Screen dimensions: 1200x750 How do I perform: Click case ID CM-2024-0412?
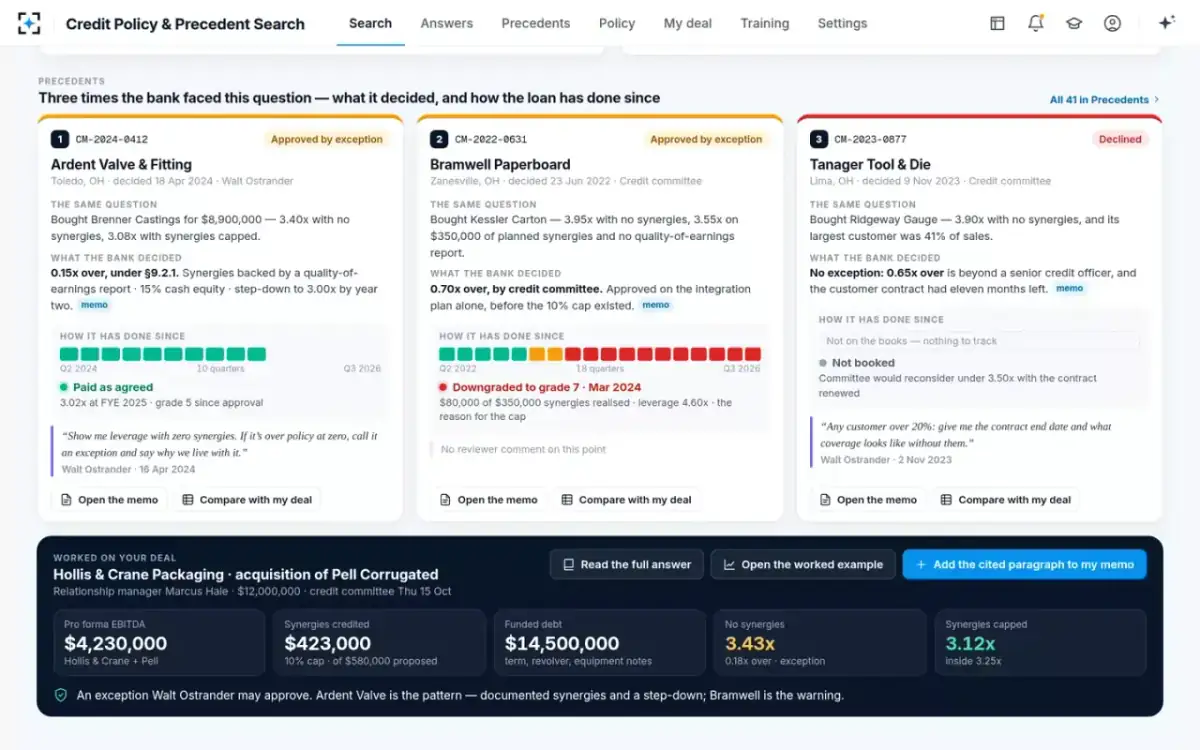click(112, 140)
